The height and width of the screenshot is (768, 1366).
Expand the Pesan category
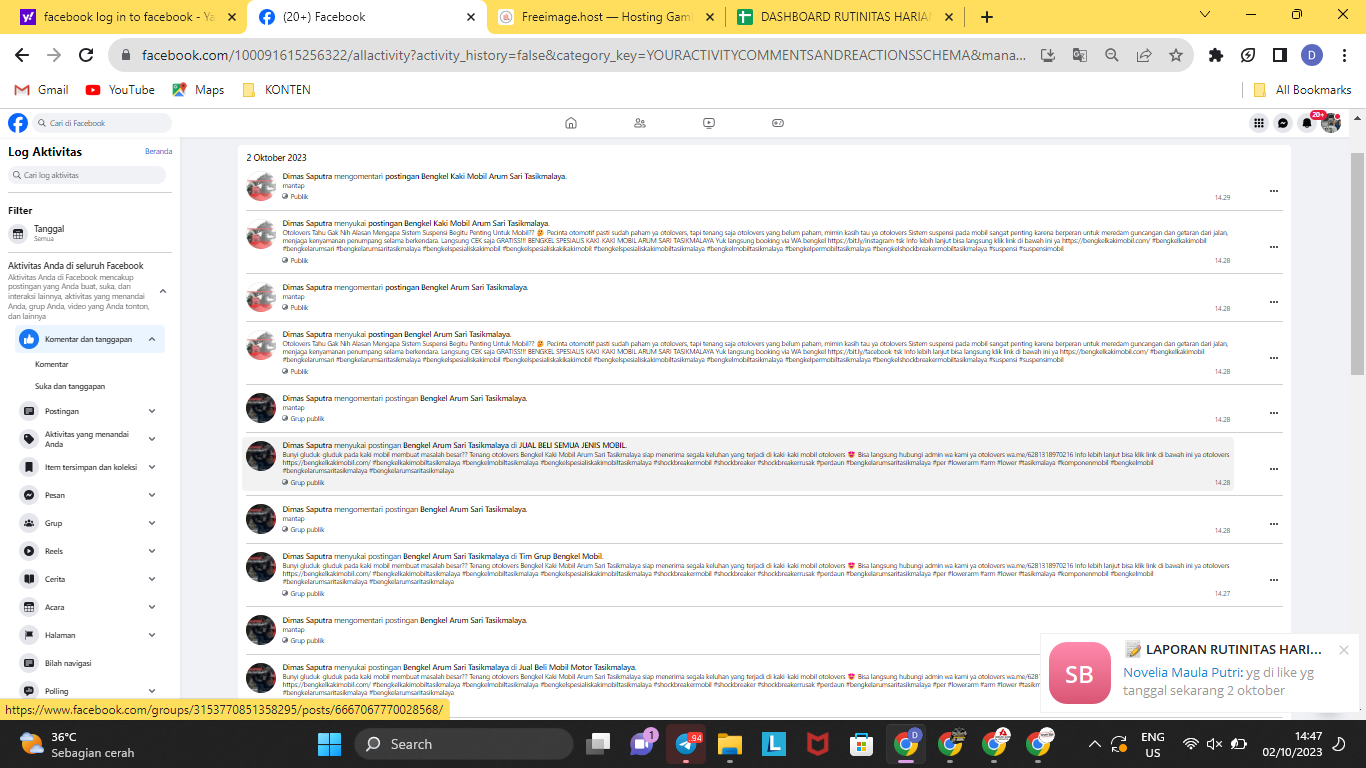(152, 495)
